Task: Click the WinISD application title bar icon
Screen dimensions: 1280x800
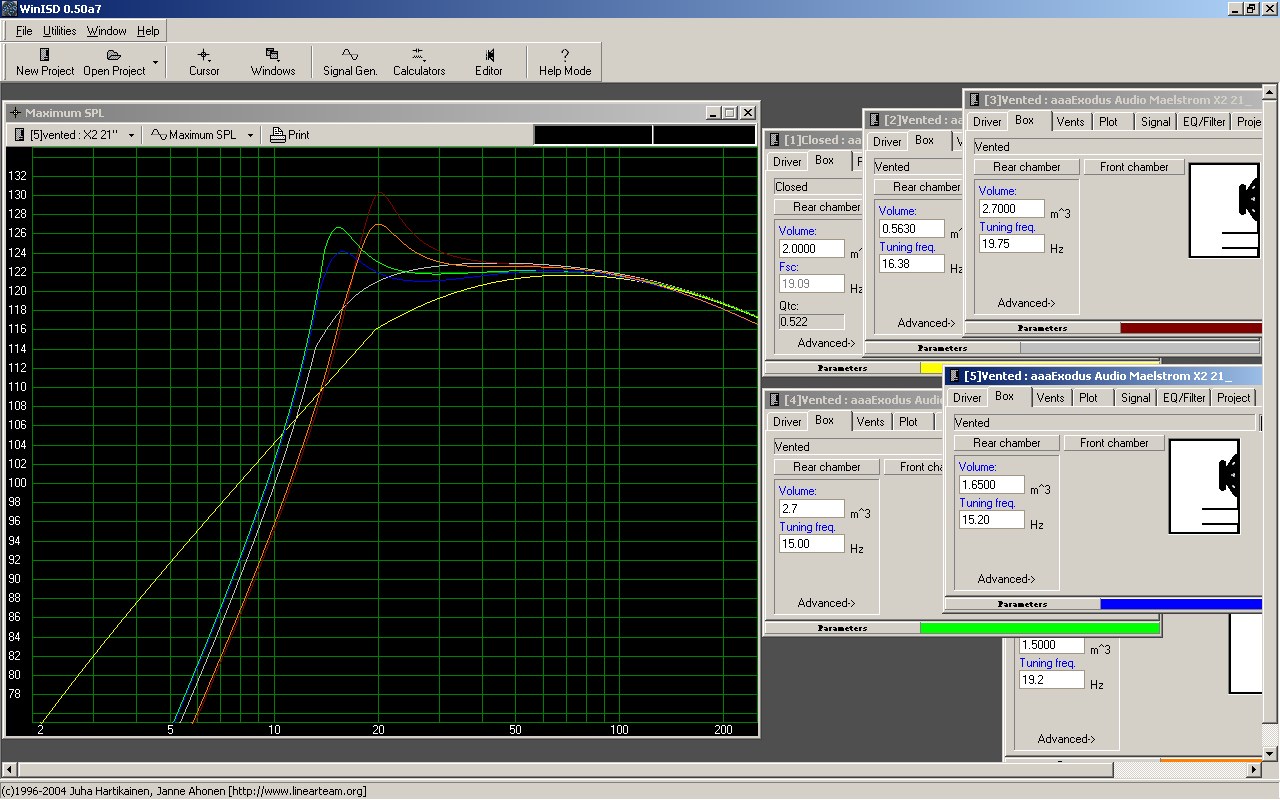Action: (x=9, y=8)
